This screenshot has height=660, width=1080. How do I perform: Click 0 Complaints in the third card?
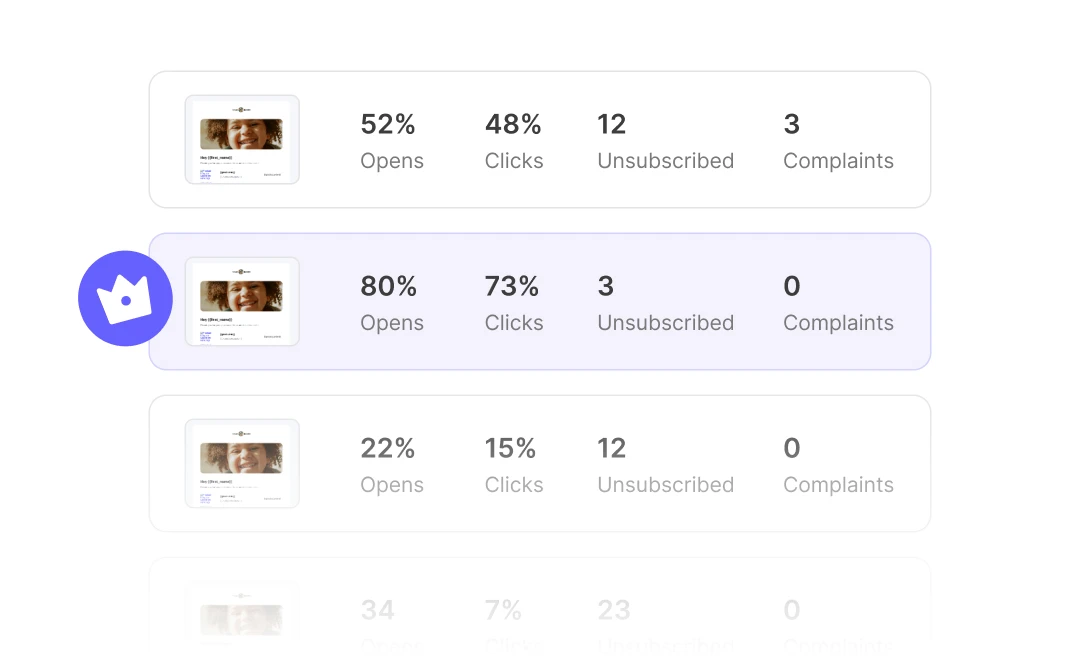click(x=838, y=465)
